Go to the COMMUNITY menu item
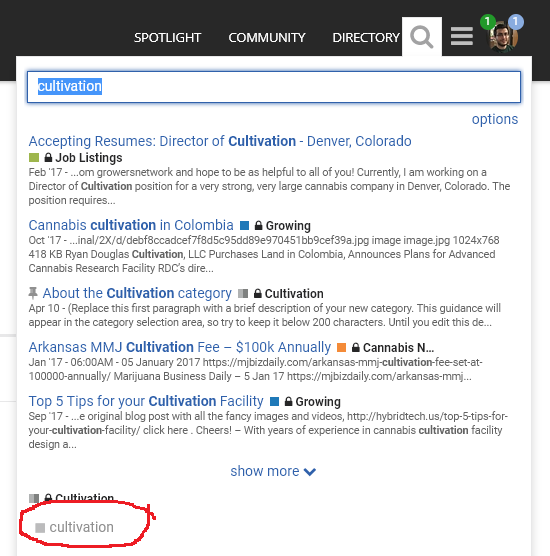The height and width of the screenshot is (556, 550). 267,38
